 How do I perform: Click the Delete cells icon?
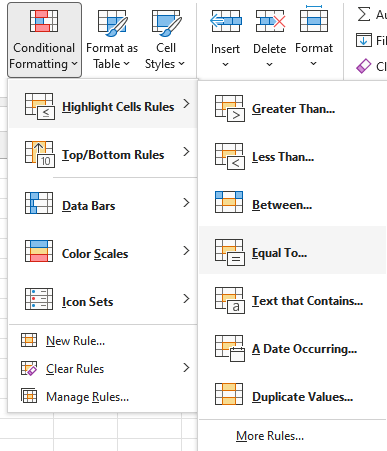(x=270, y=21)
